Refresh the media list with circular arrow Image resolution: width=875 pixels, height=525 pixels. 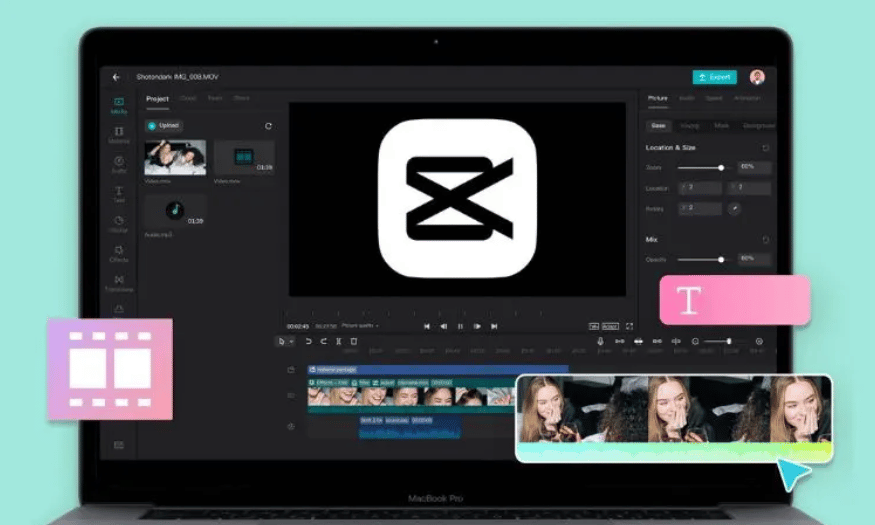click(x=268, y=126)
